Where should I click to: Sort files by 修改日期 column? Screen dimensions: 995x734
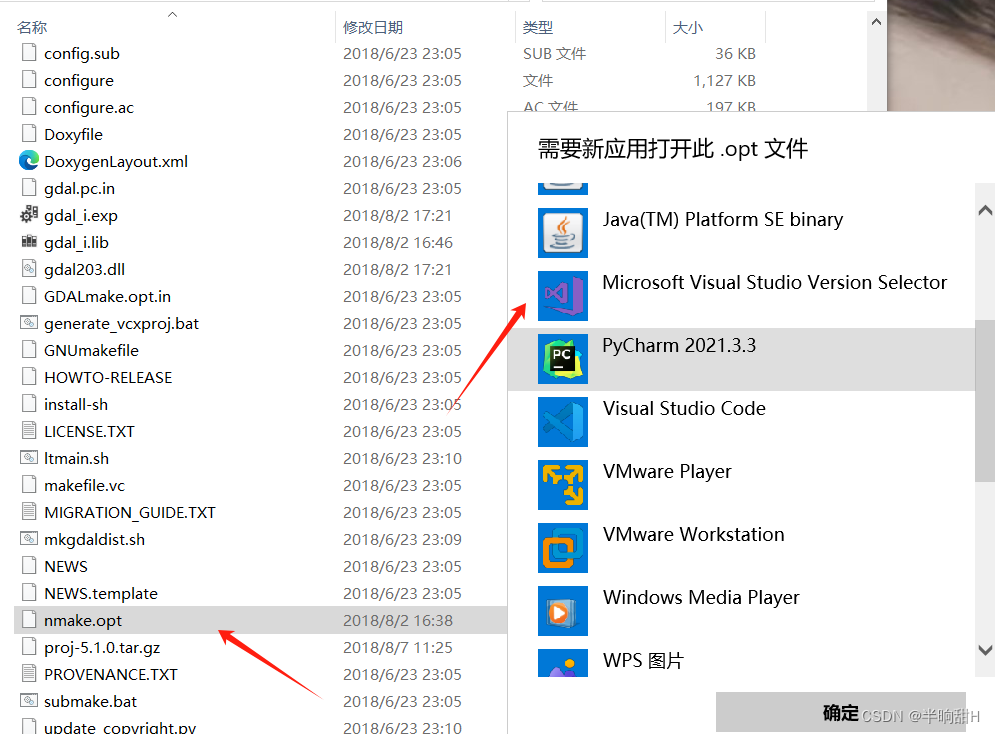coord(373,26)
